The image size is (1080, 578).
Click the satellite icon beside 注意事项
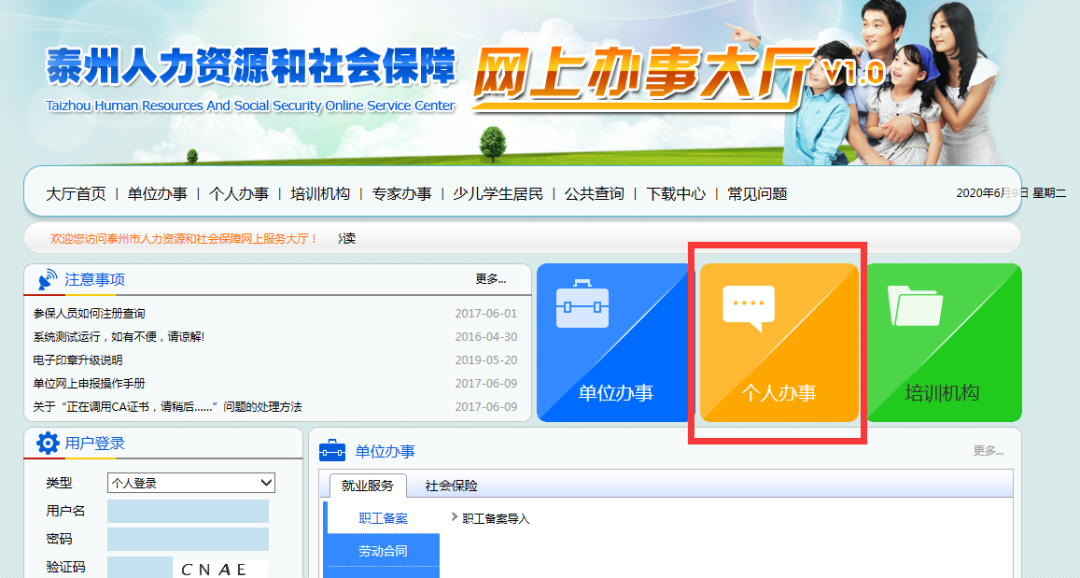pos(48,279)
